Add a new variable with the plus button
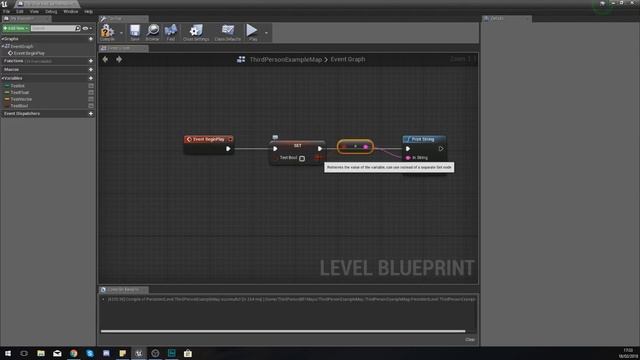This screenshot has width=640, height=360. pos(91,78)
